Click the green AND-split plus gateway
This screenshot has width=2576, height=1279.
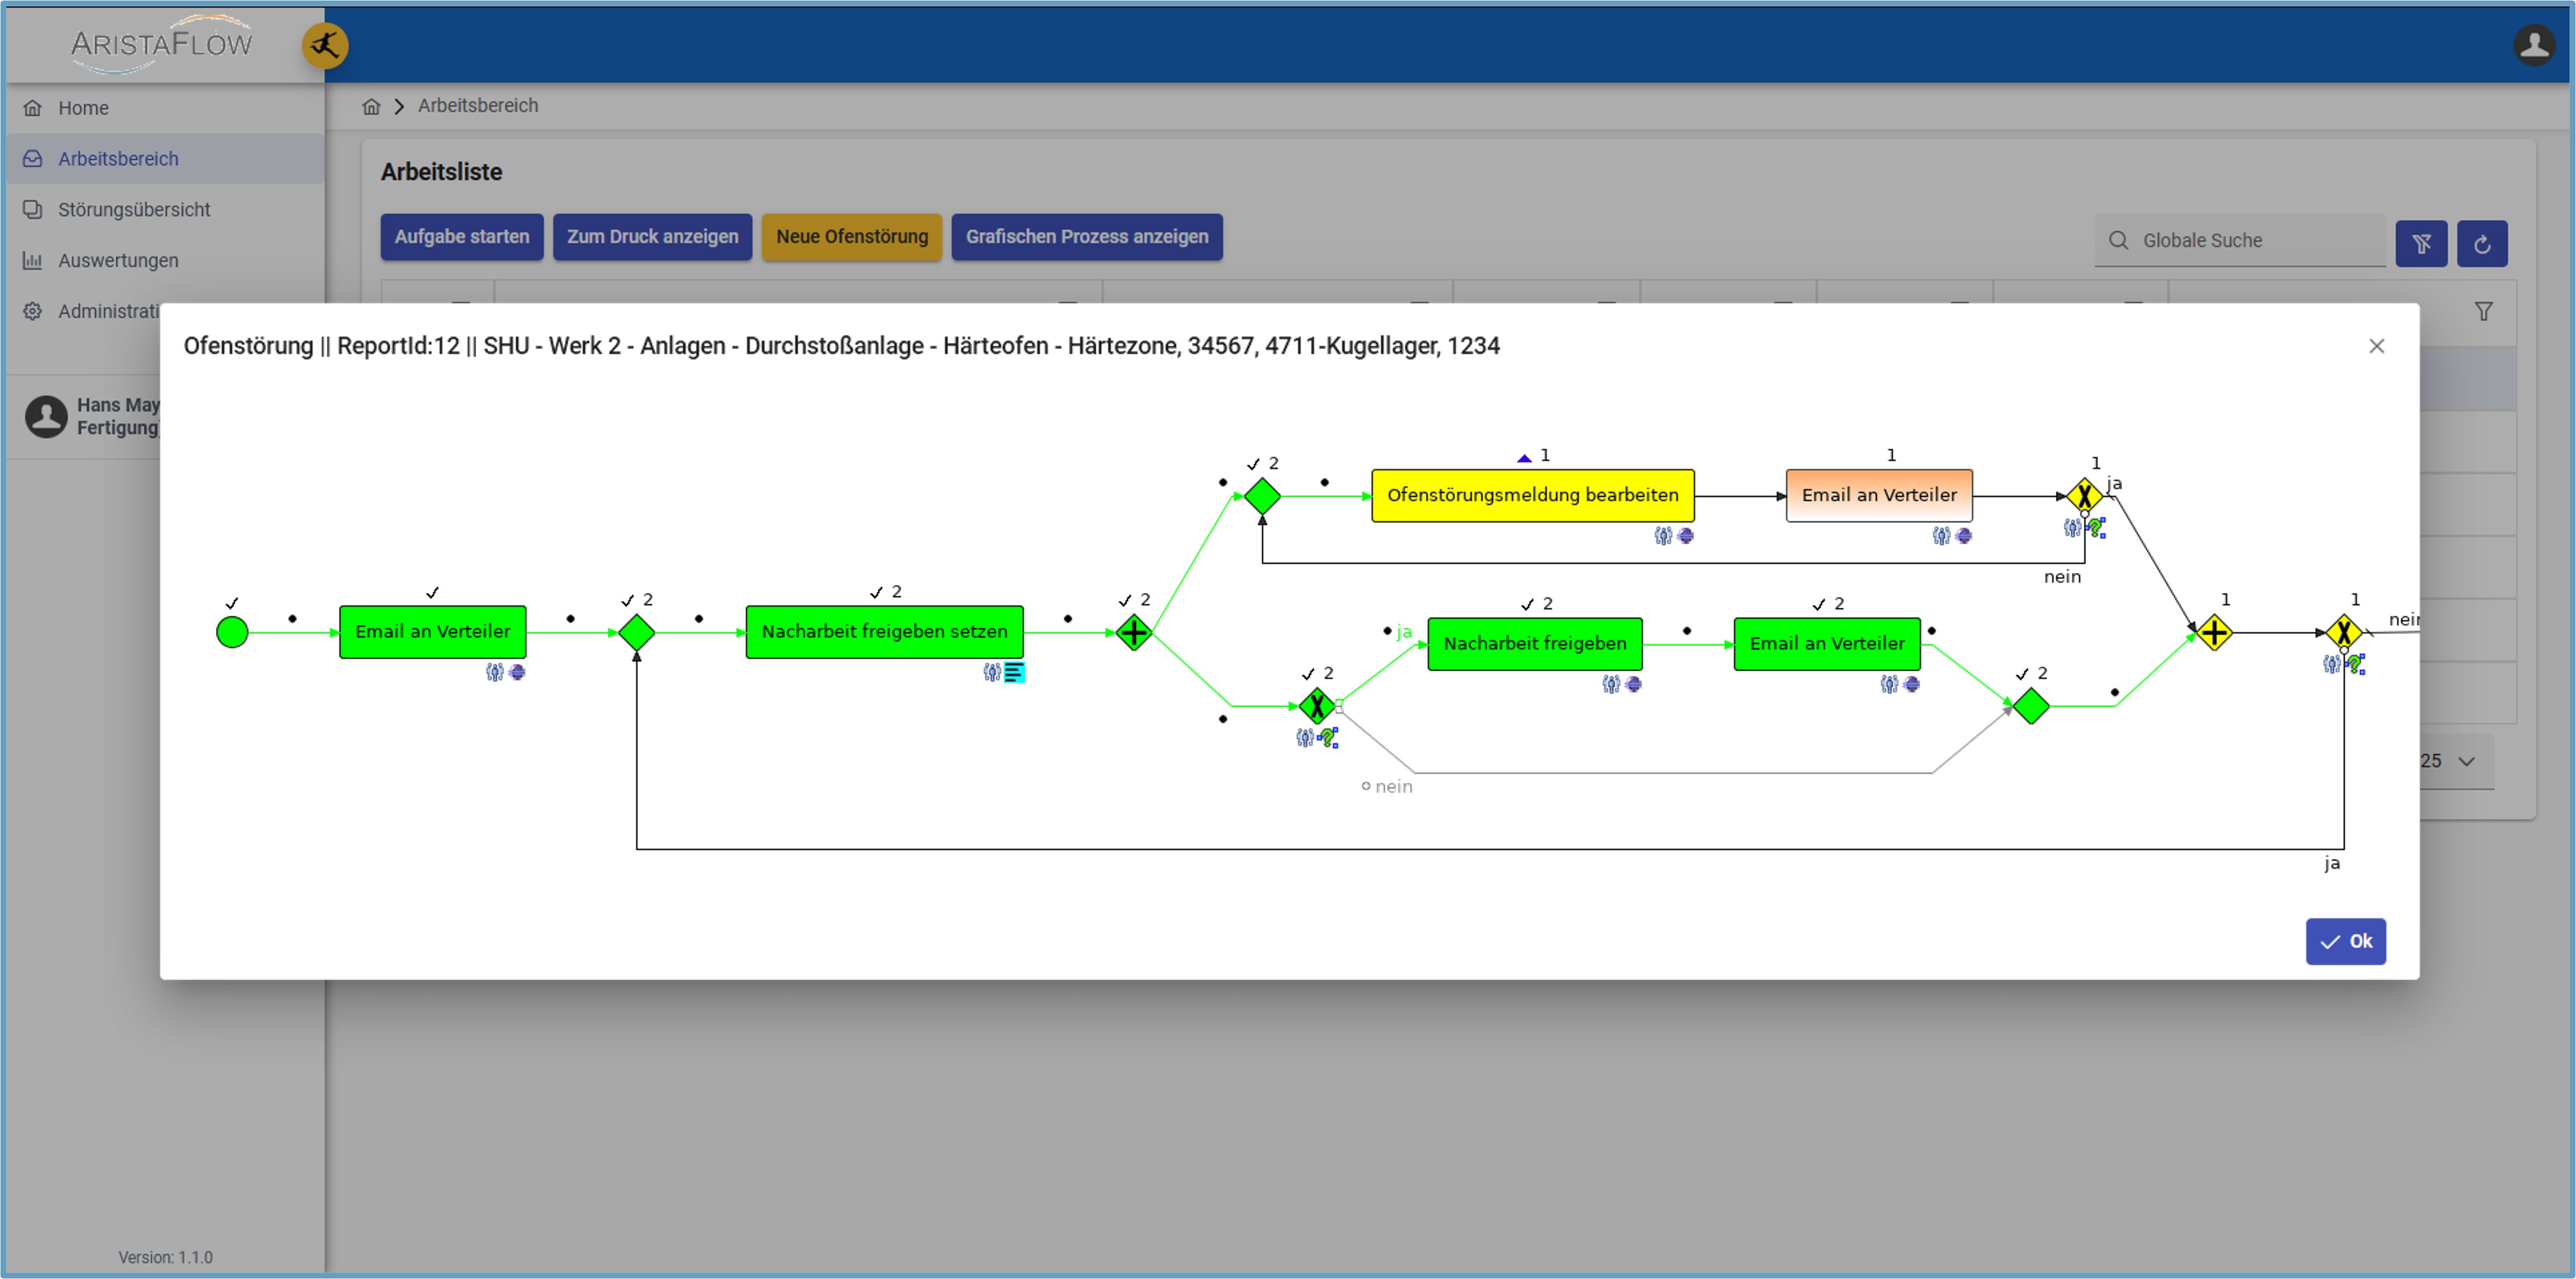point(1134,632)
